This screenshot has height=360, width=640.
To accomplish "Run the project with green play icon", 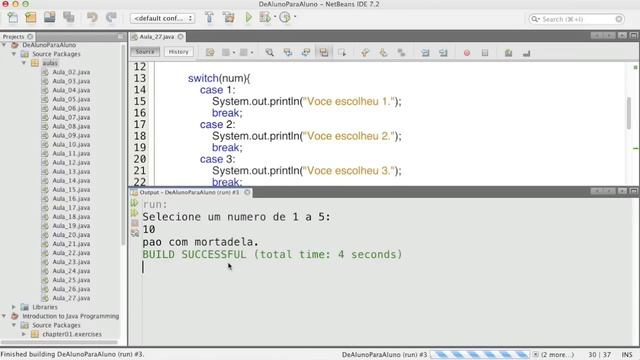I will tap(248, 18).
